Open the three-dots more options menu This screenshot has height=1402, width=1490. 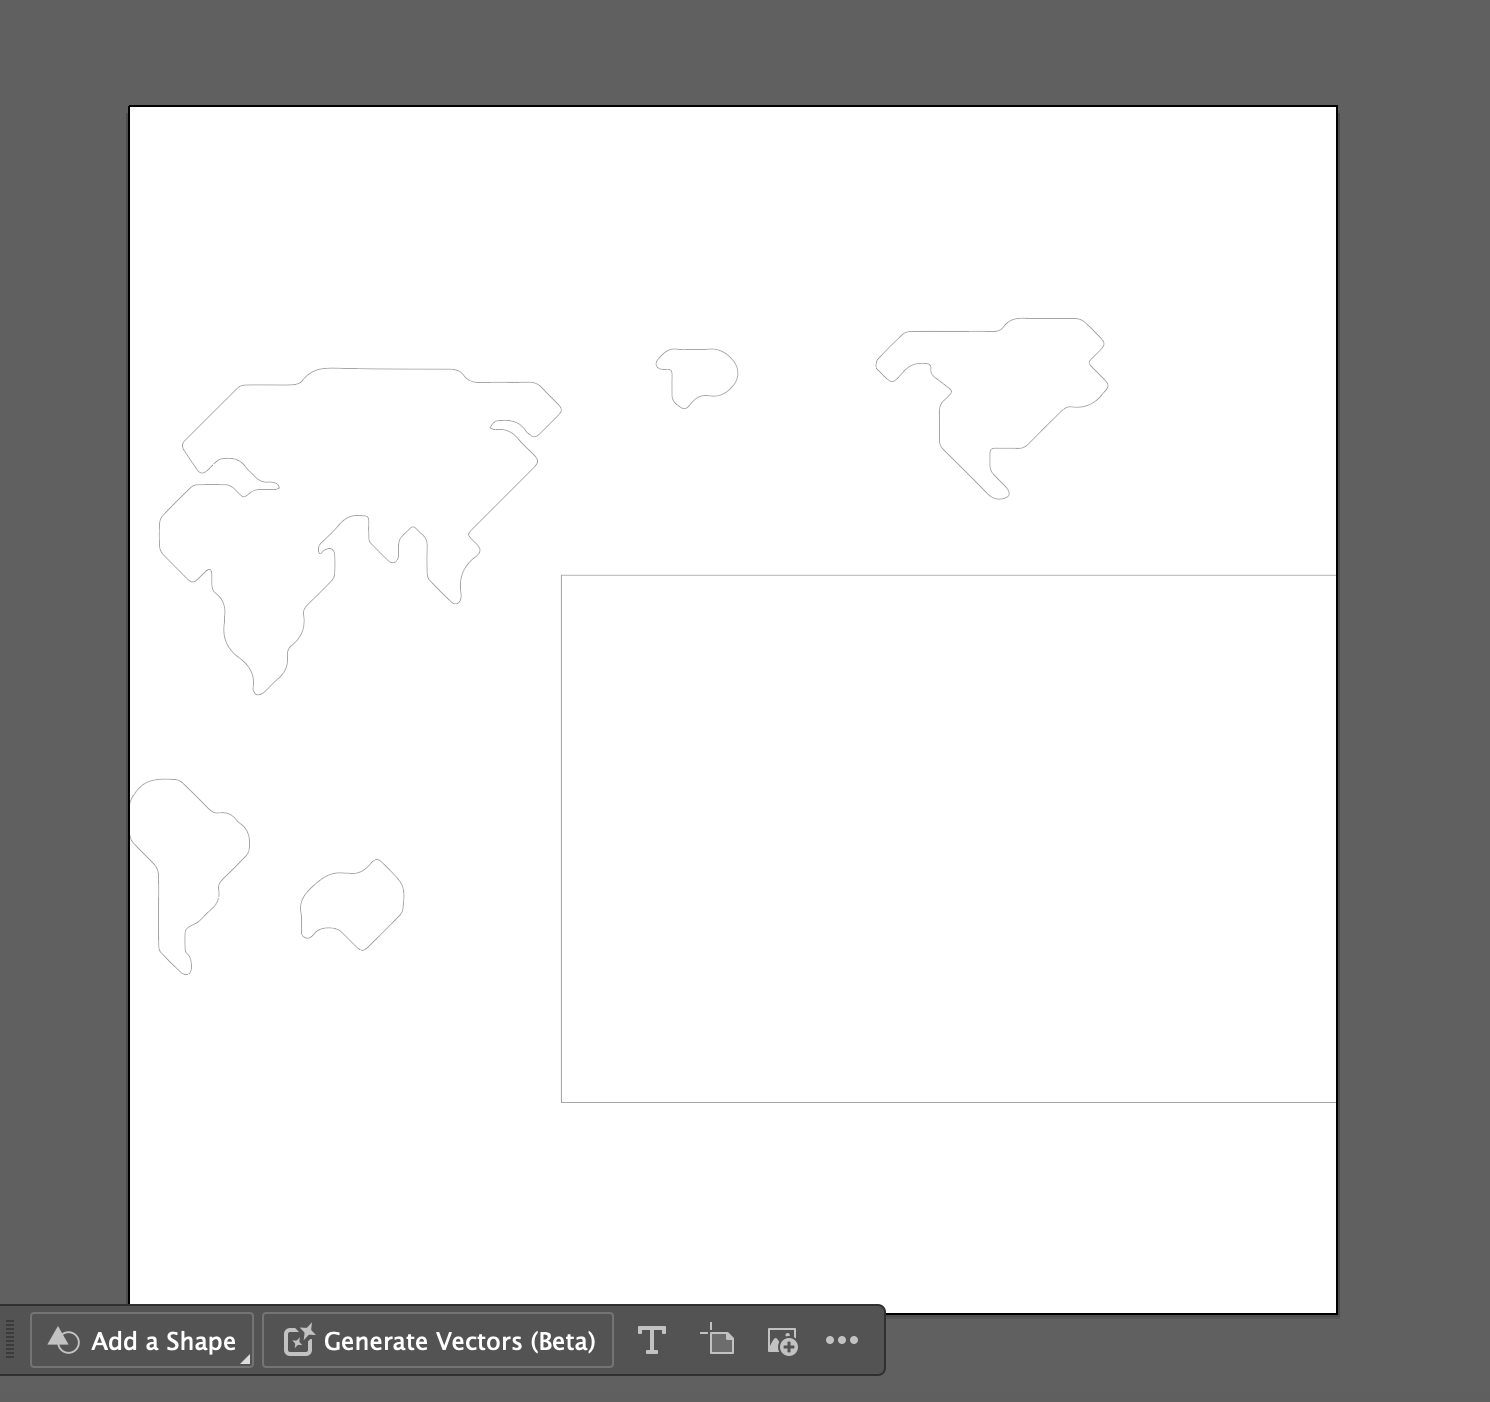(842, 1340)
